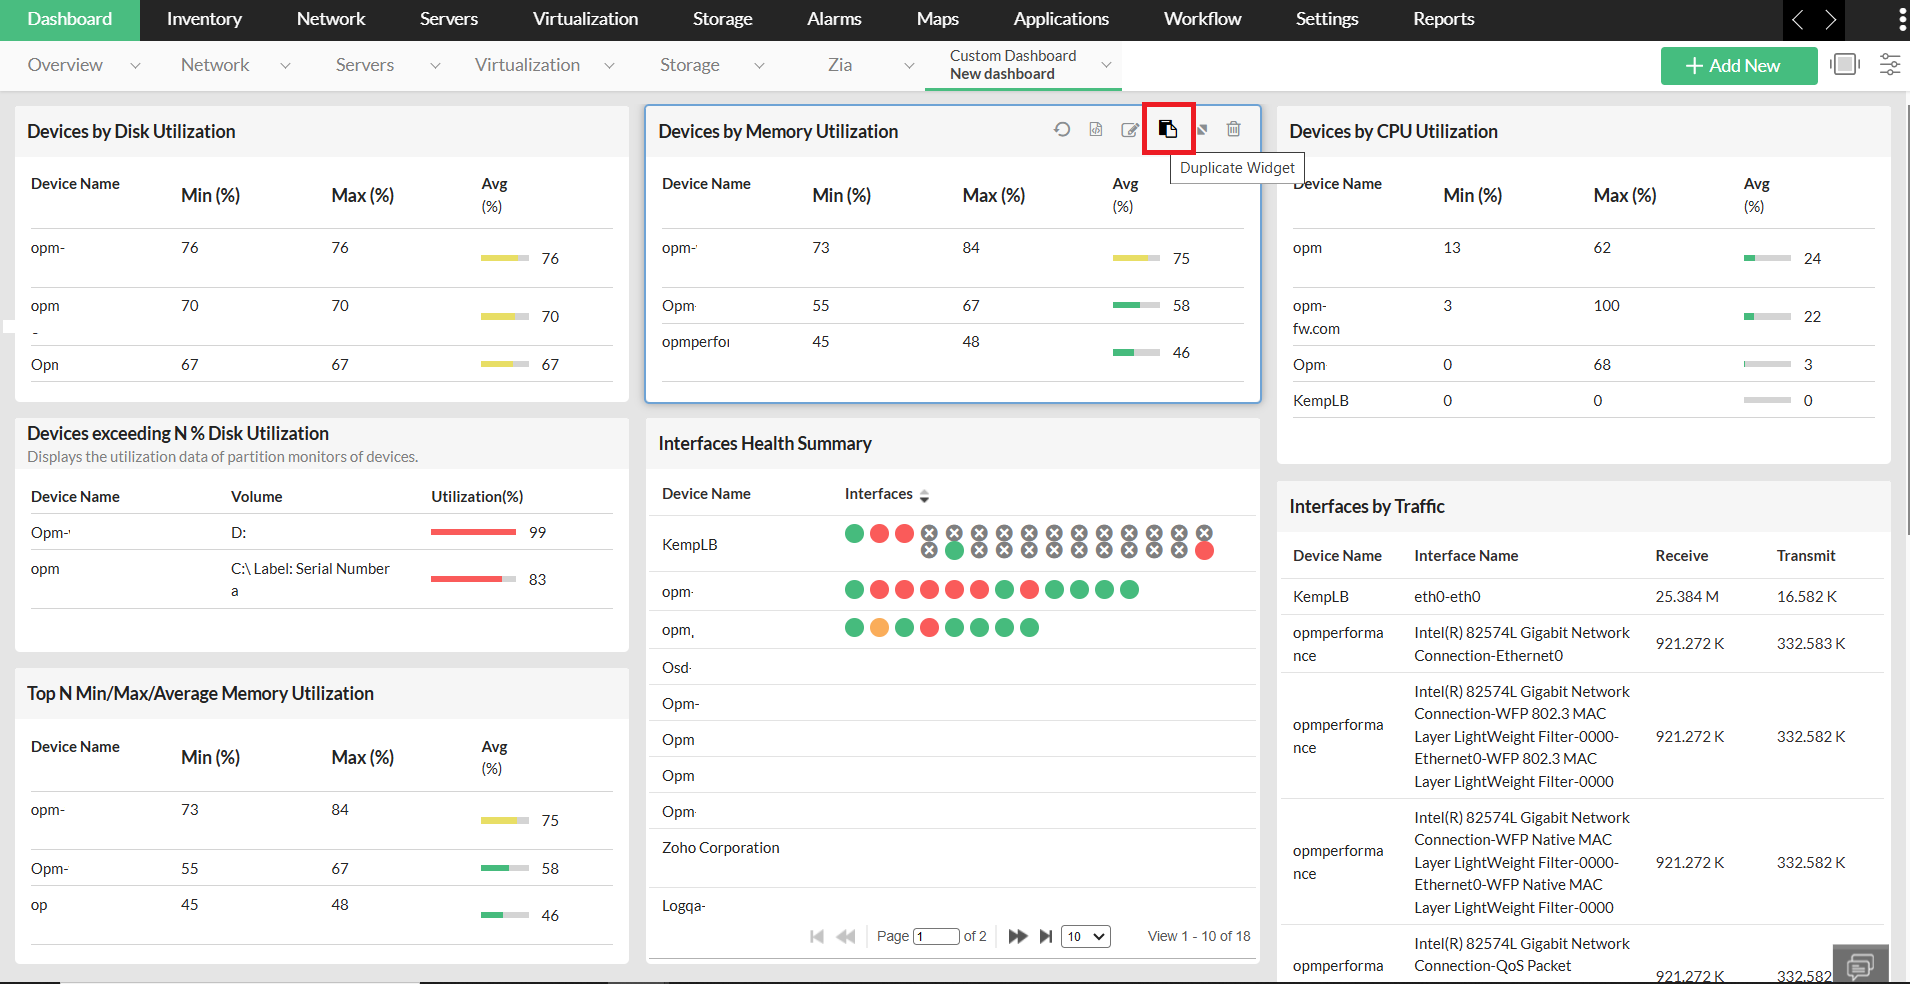Image resolution: width=1910 pixels, height=984 pixels.
Task: Click the full-screen view icon beside Add New
Action: (1844, 65)
